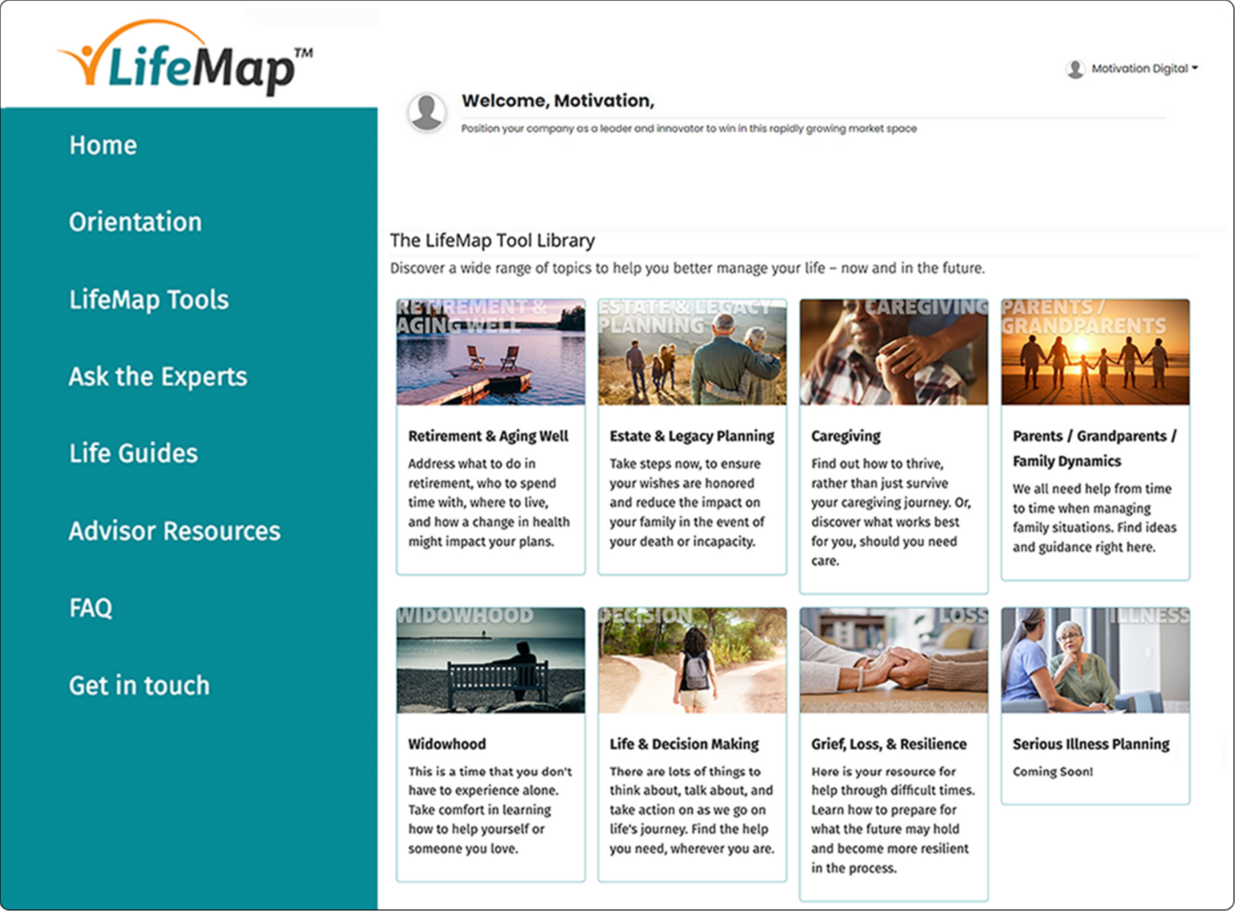Open the Estate & Legacy Planning card
Screen dimensions: 1235x911
point(692,436)
